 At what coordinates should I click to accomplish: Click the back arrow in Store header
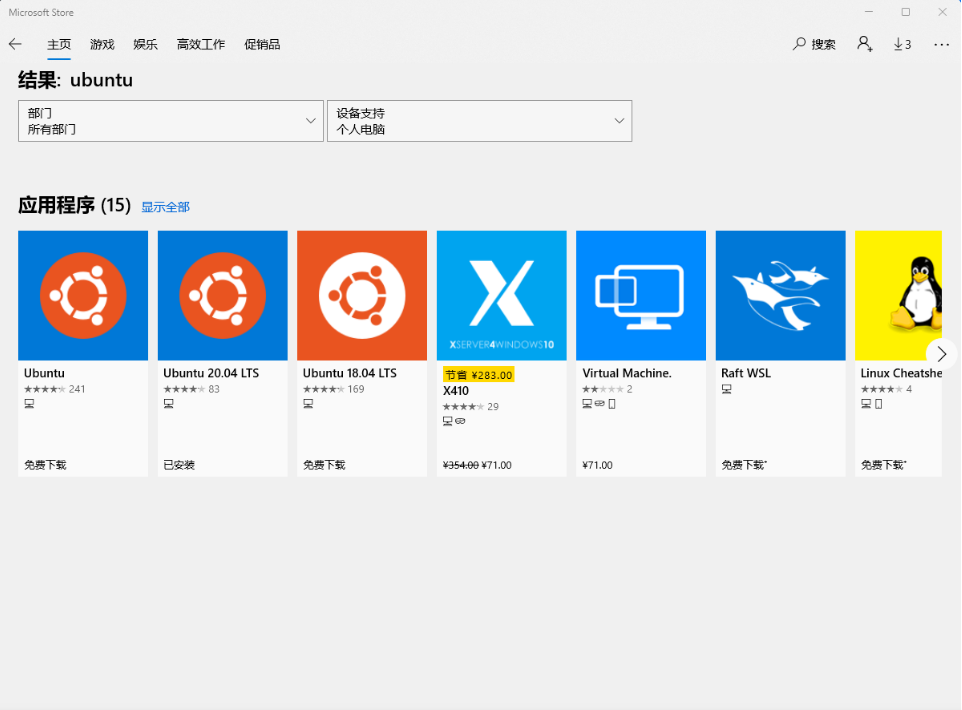(x=15, y=44)
